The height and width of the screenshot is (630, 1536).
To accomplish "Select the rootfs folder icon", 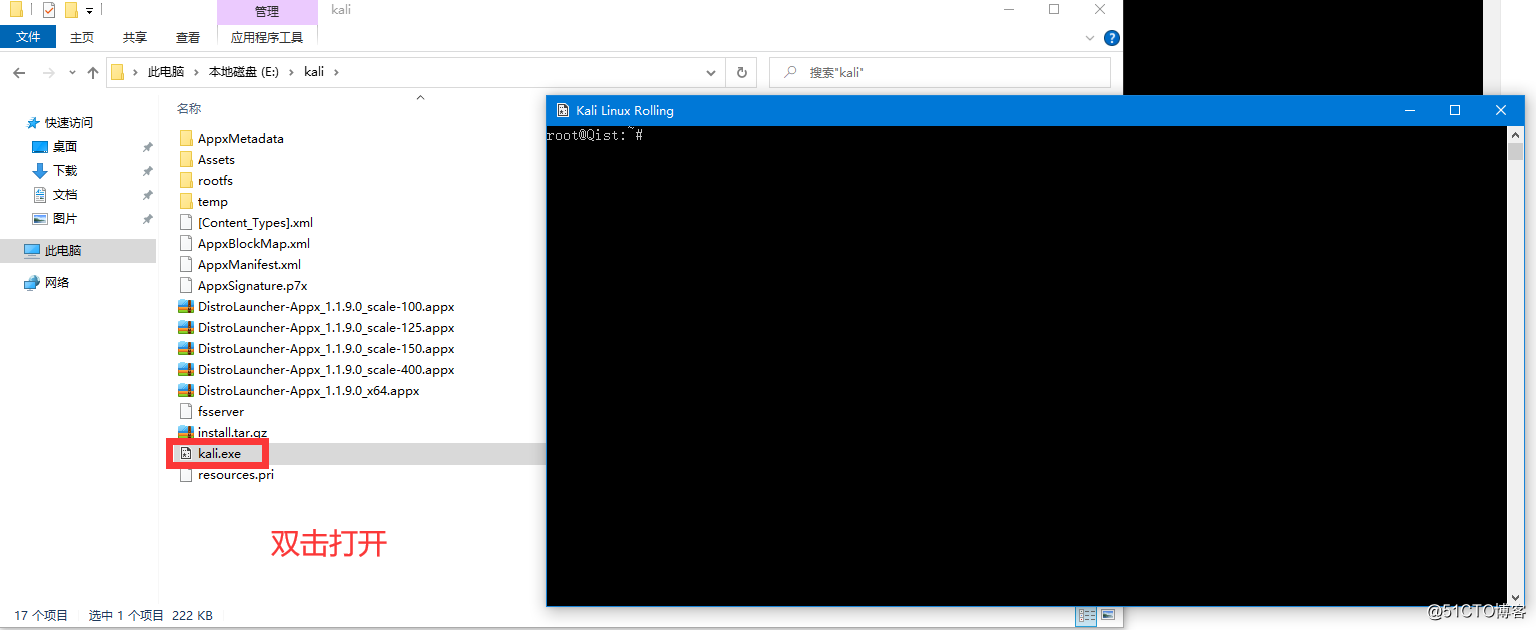I will [x=185, y=180].
